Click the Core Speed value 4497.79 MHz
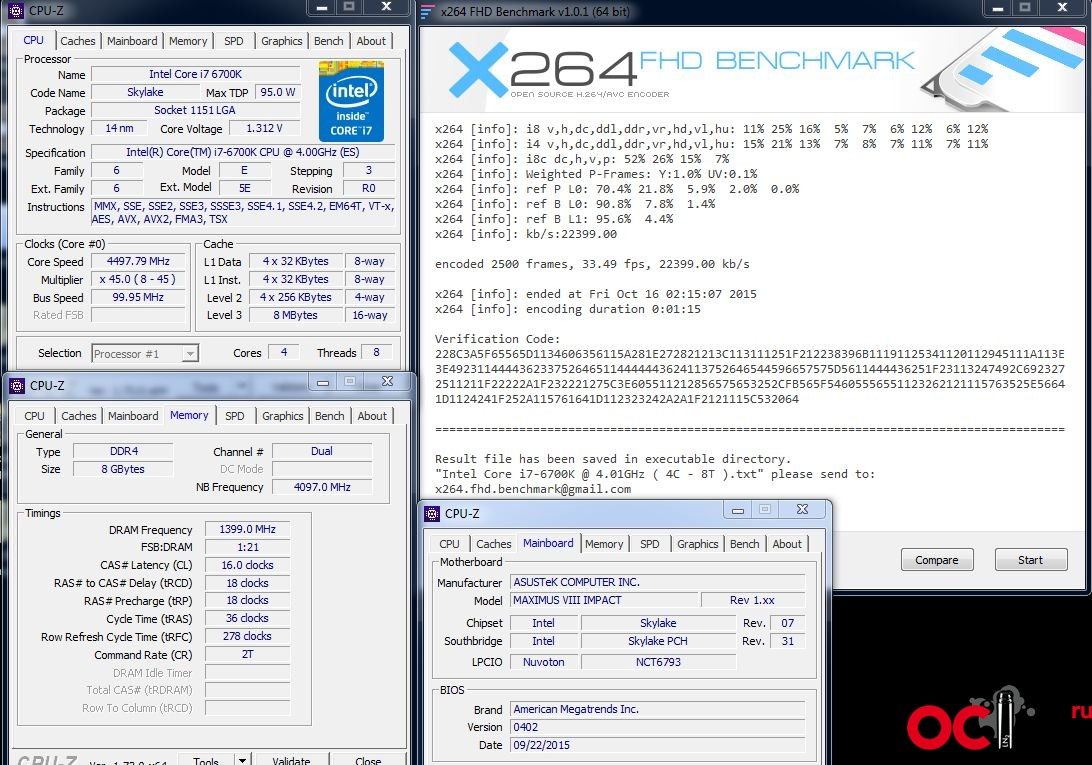This screenshot has height=765, width=1092. [x=138, y=261]
